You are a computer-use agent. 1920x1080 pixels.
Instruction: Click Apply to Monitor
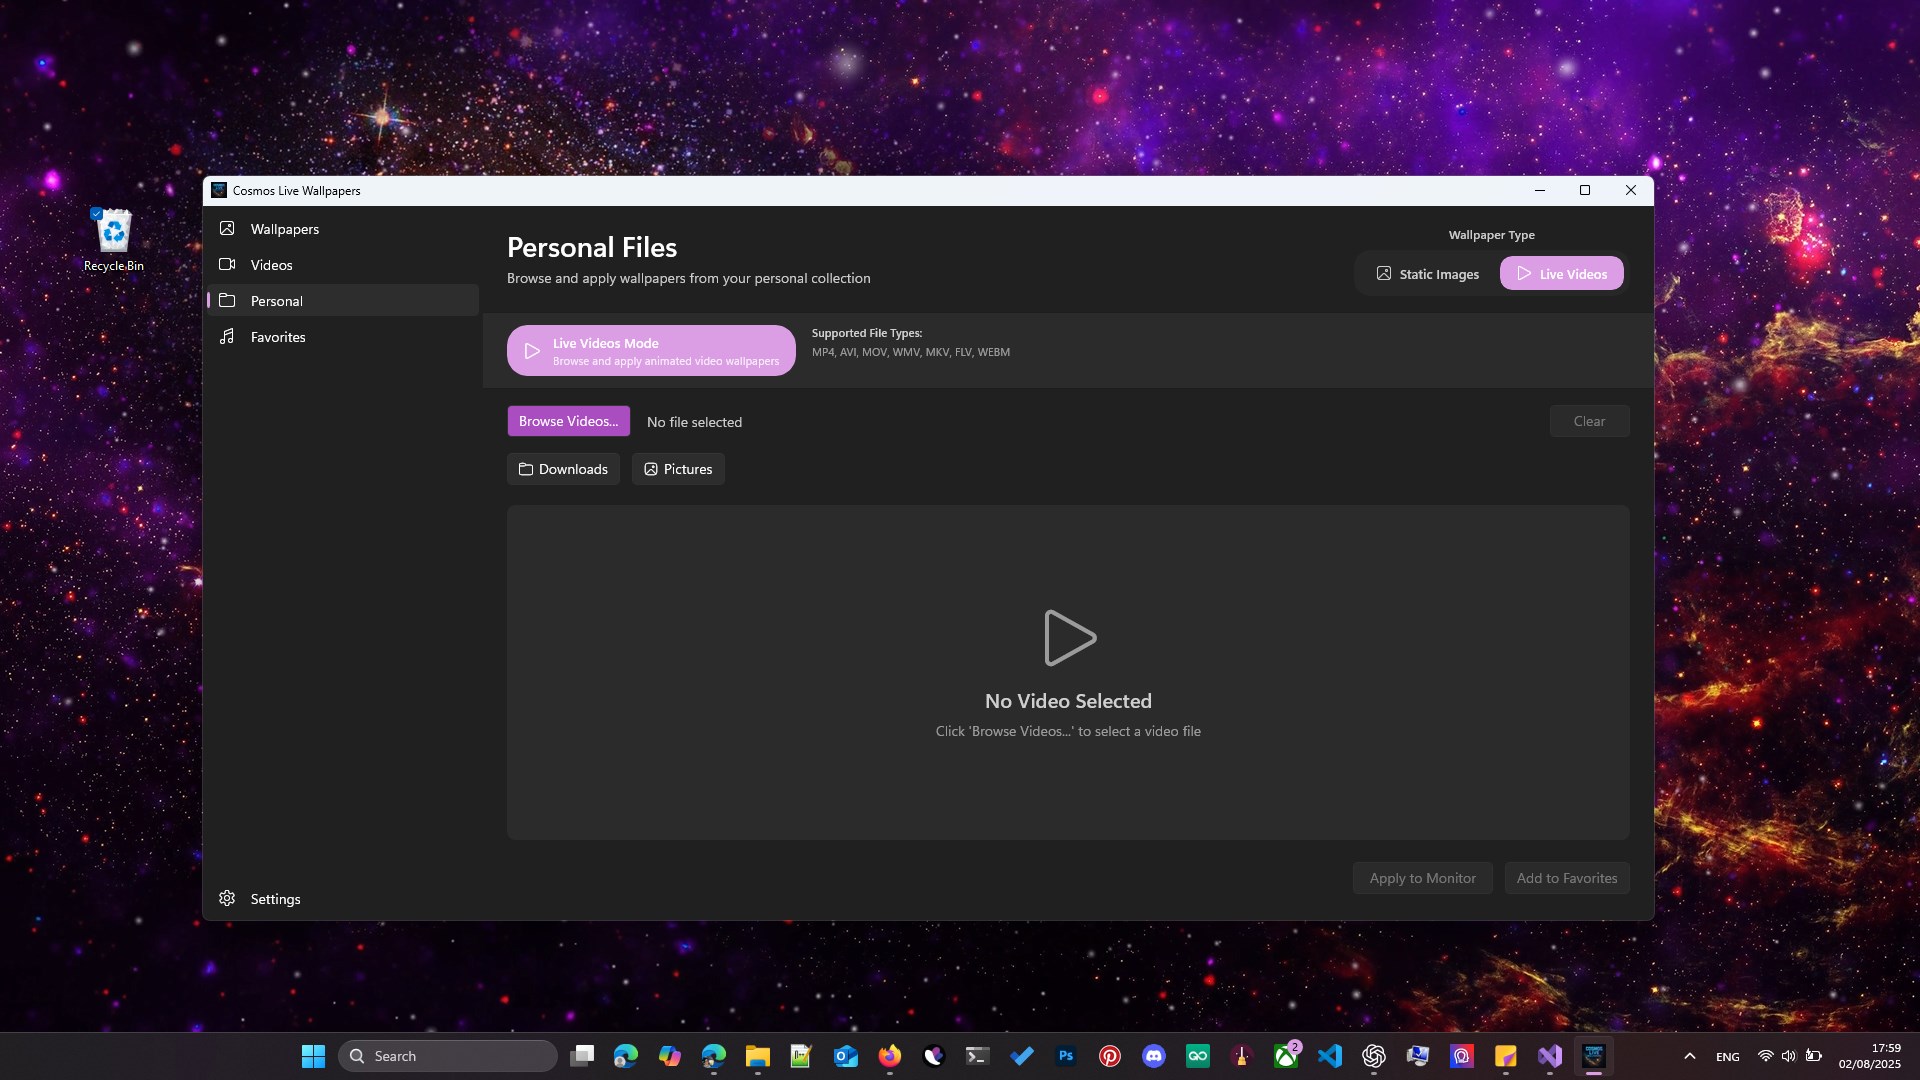pos(1422,878)
